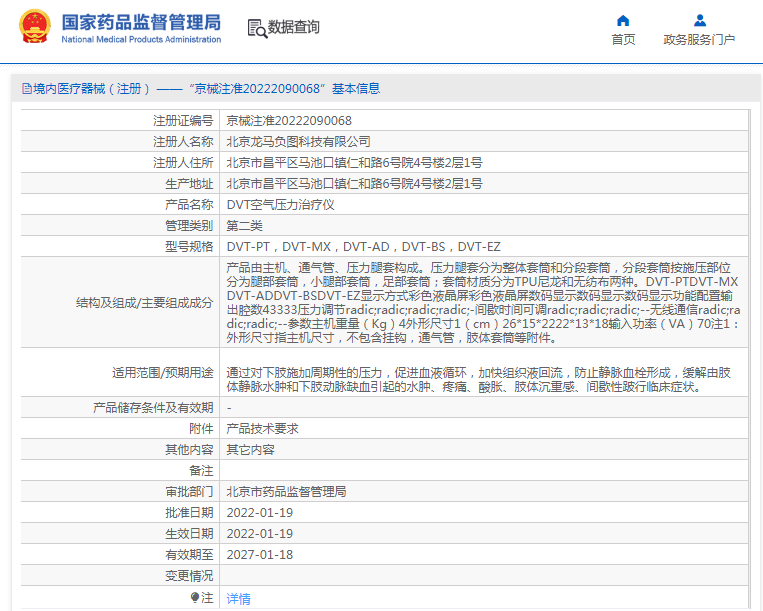Click the document icon before 境内医疗器械
Image resolution: width=763 pixels, height=611 pixels.
25,89
